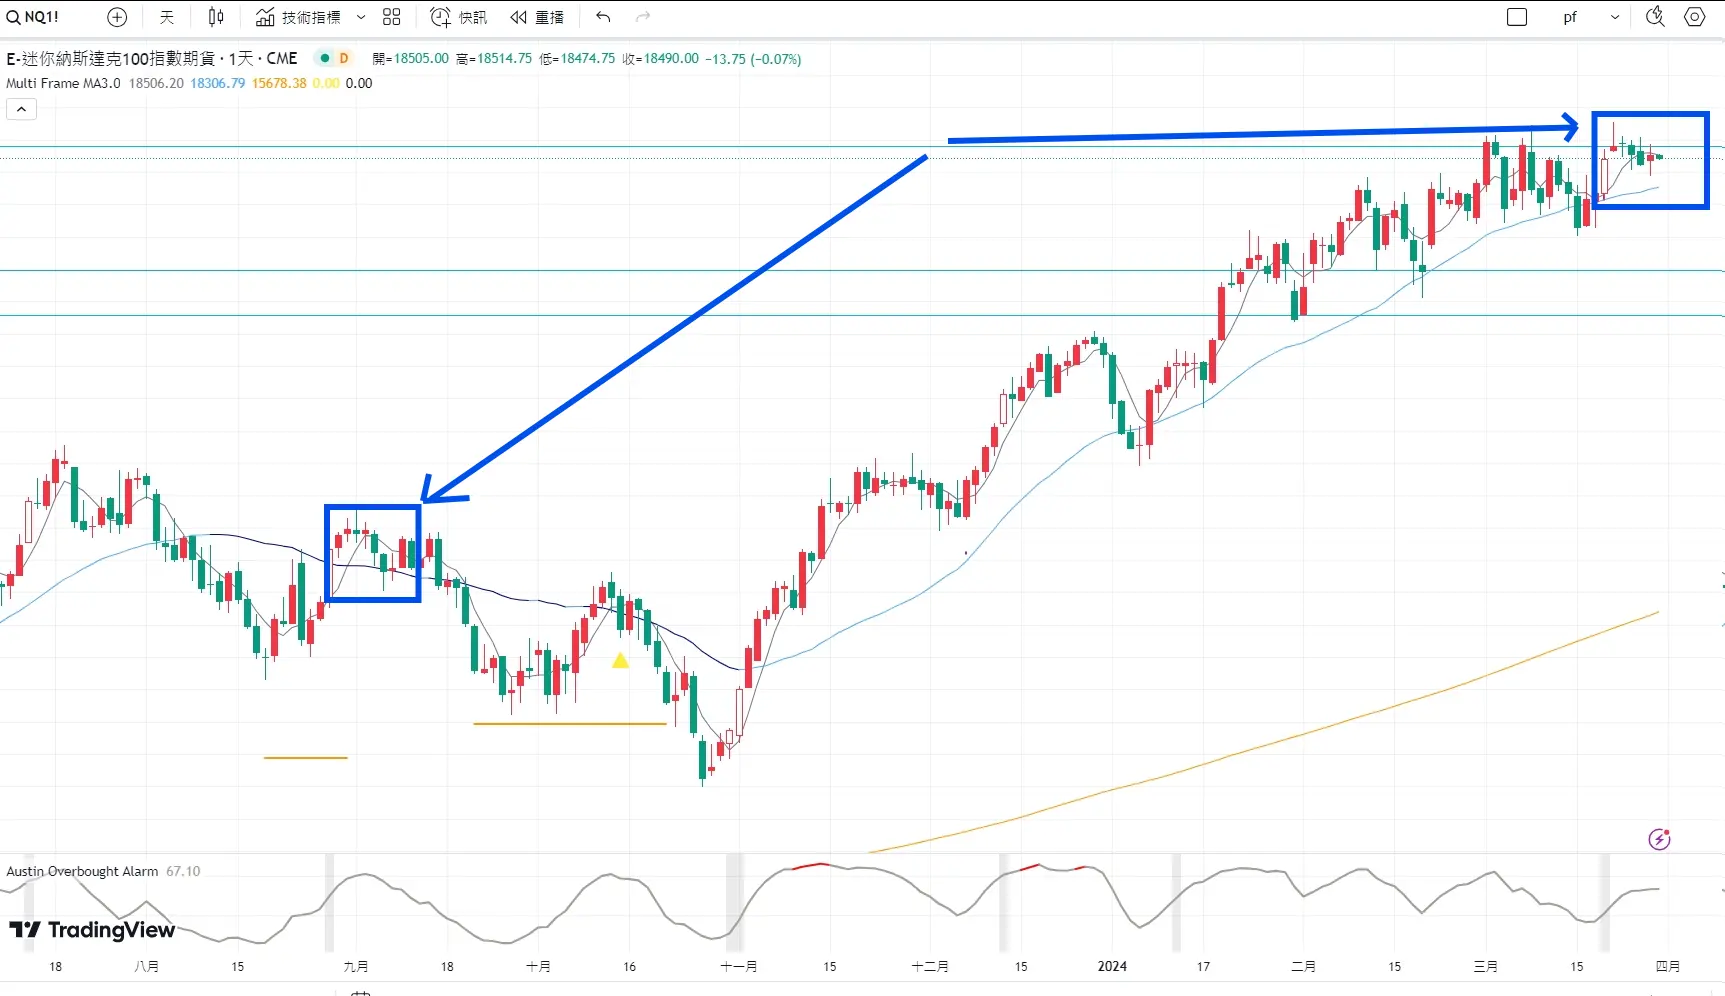Click the price change -13.75 (-0.07%)
Screen dimensions: 1725x996
click(753, 58)
